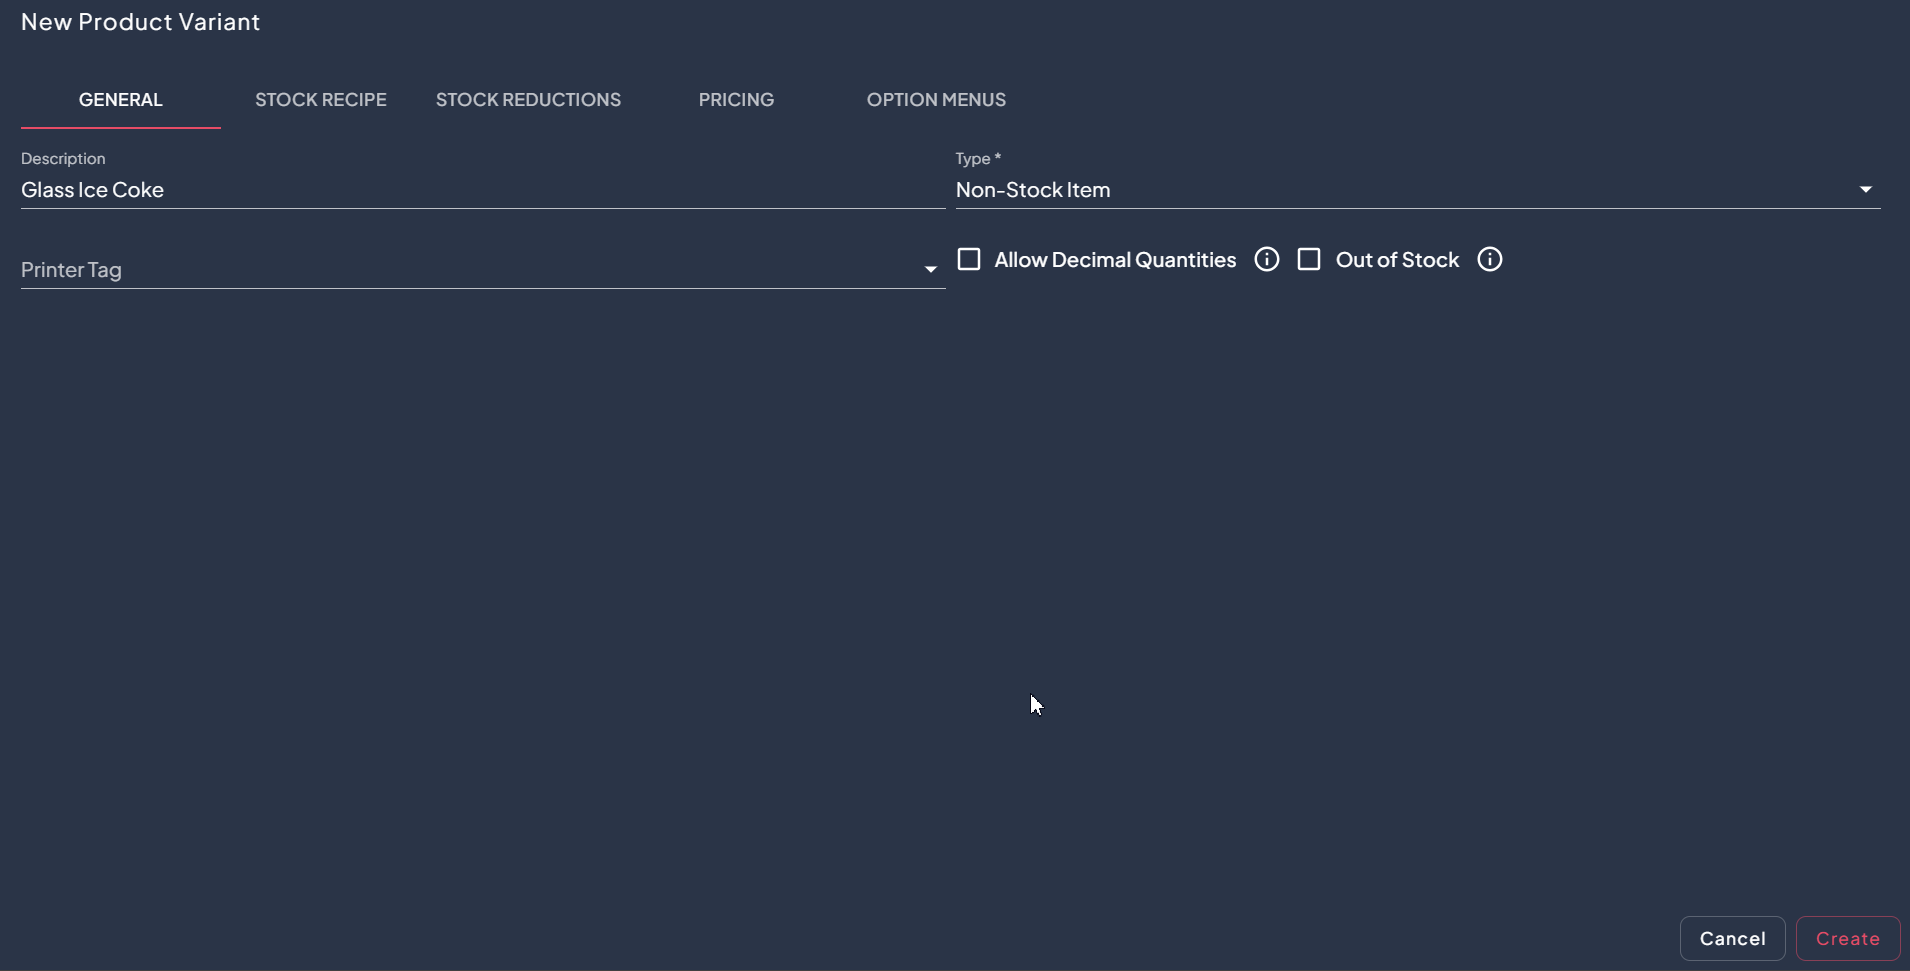Screen dimensions: 1910x971
Task: Open the Printer Tag dropdown field
Action: 470,270
